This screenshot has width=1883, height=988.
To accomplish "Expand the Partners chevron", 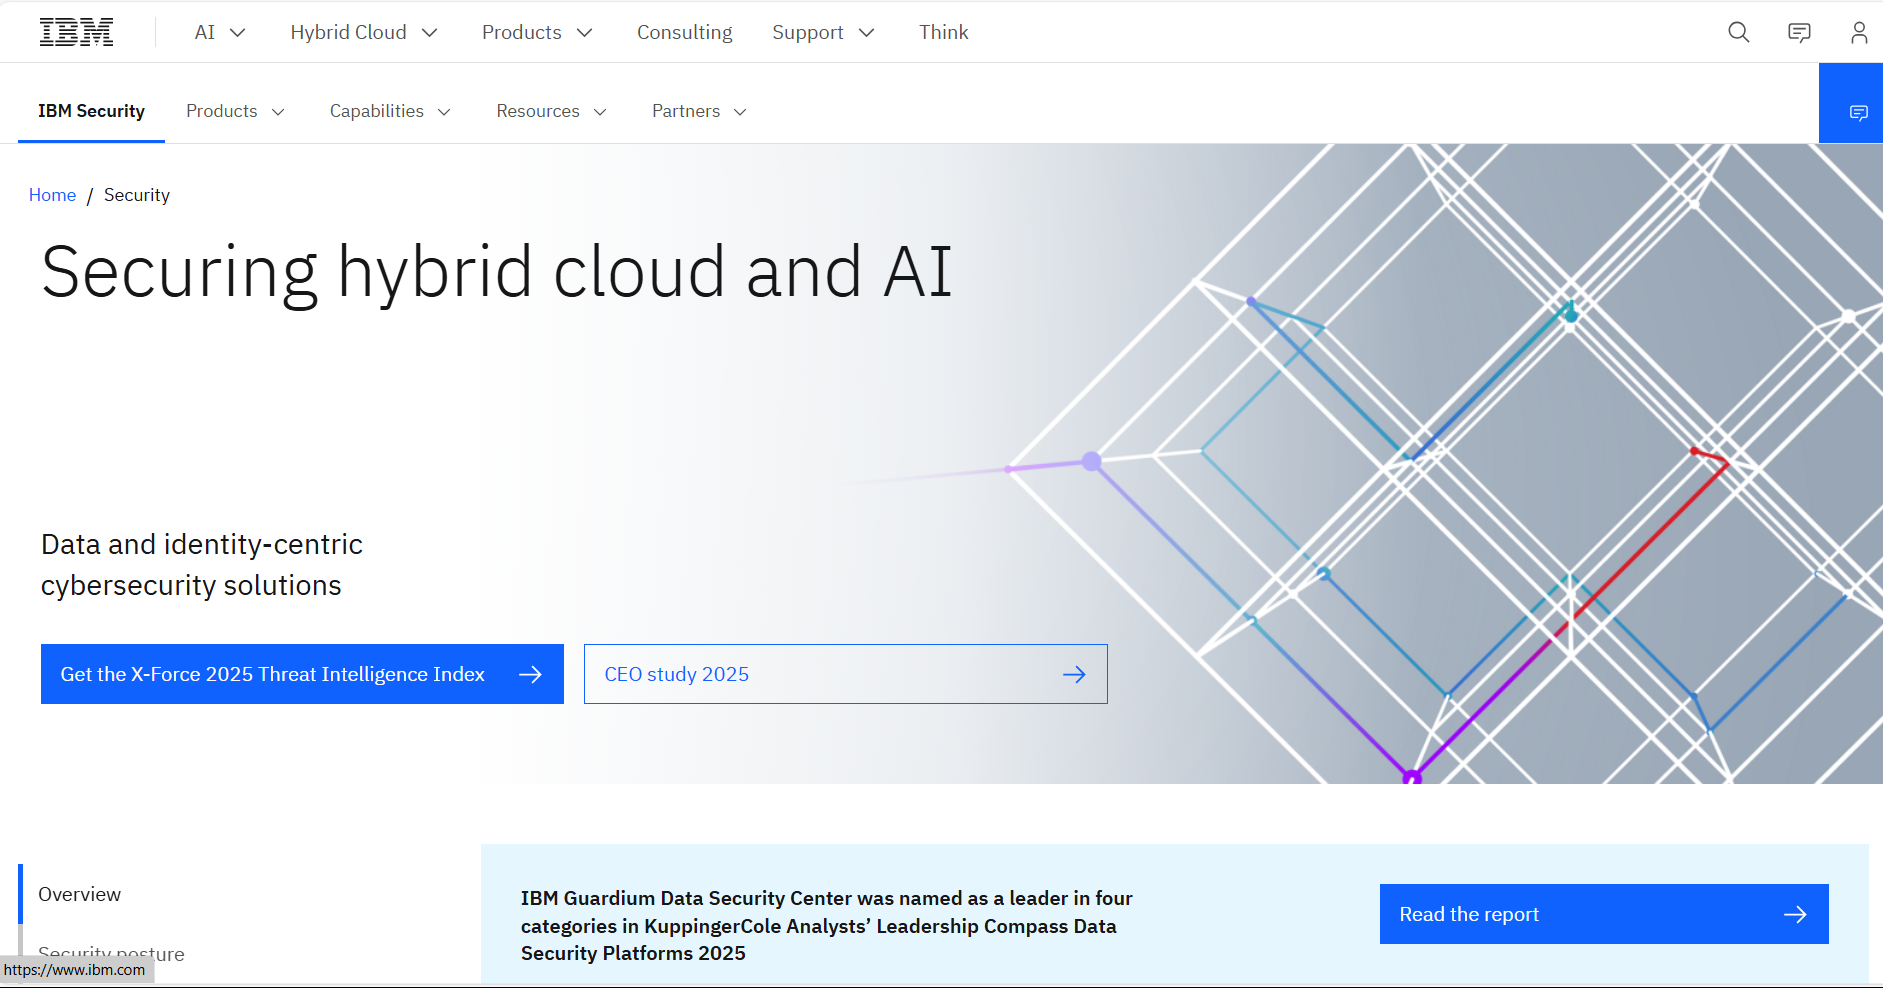I will [x=740, y=112].
